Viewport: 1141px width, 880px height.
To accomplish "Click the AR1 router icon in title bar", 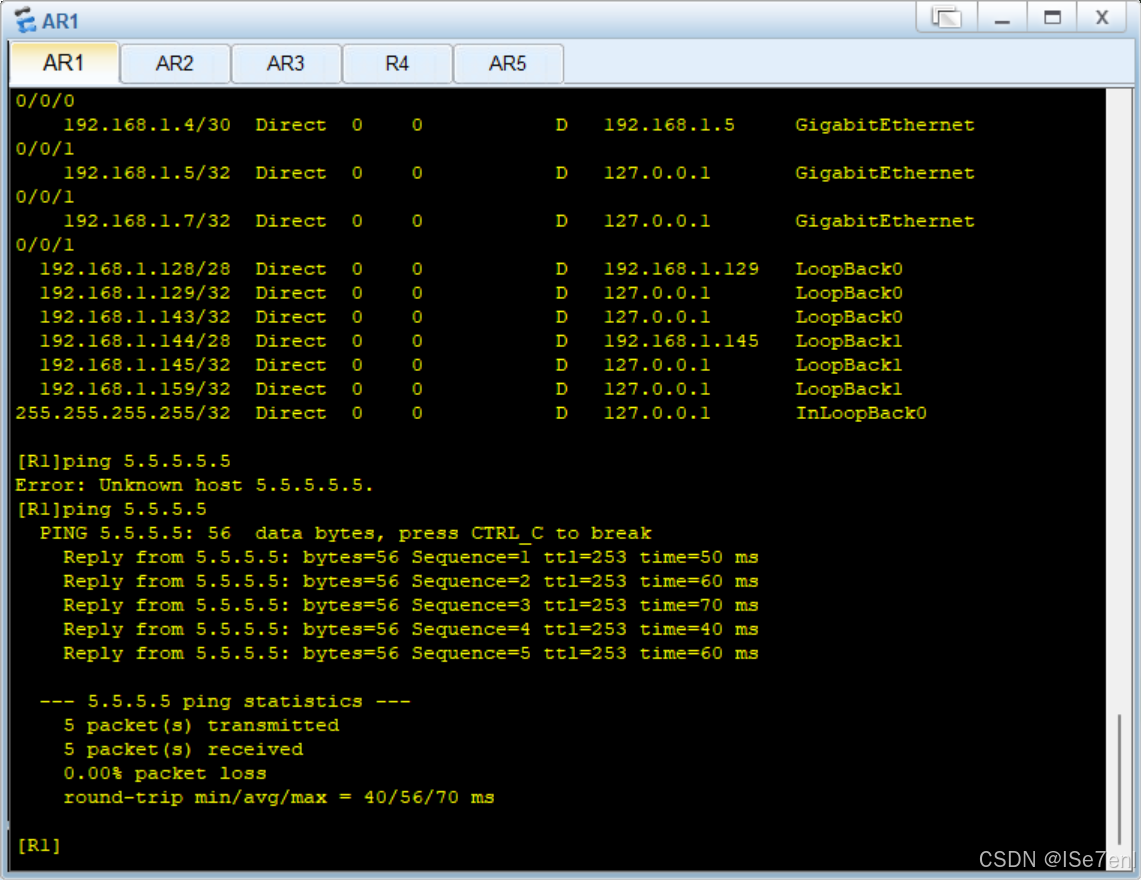I will click(25, 20).
